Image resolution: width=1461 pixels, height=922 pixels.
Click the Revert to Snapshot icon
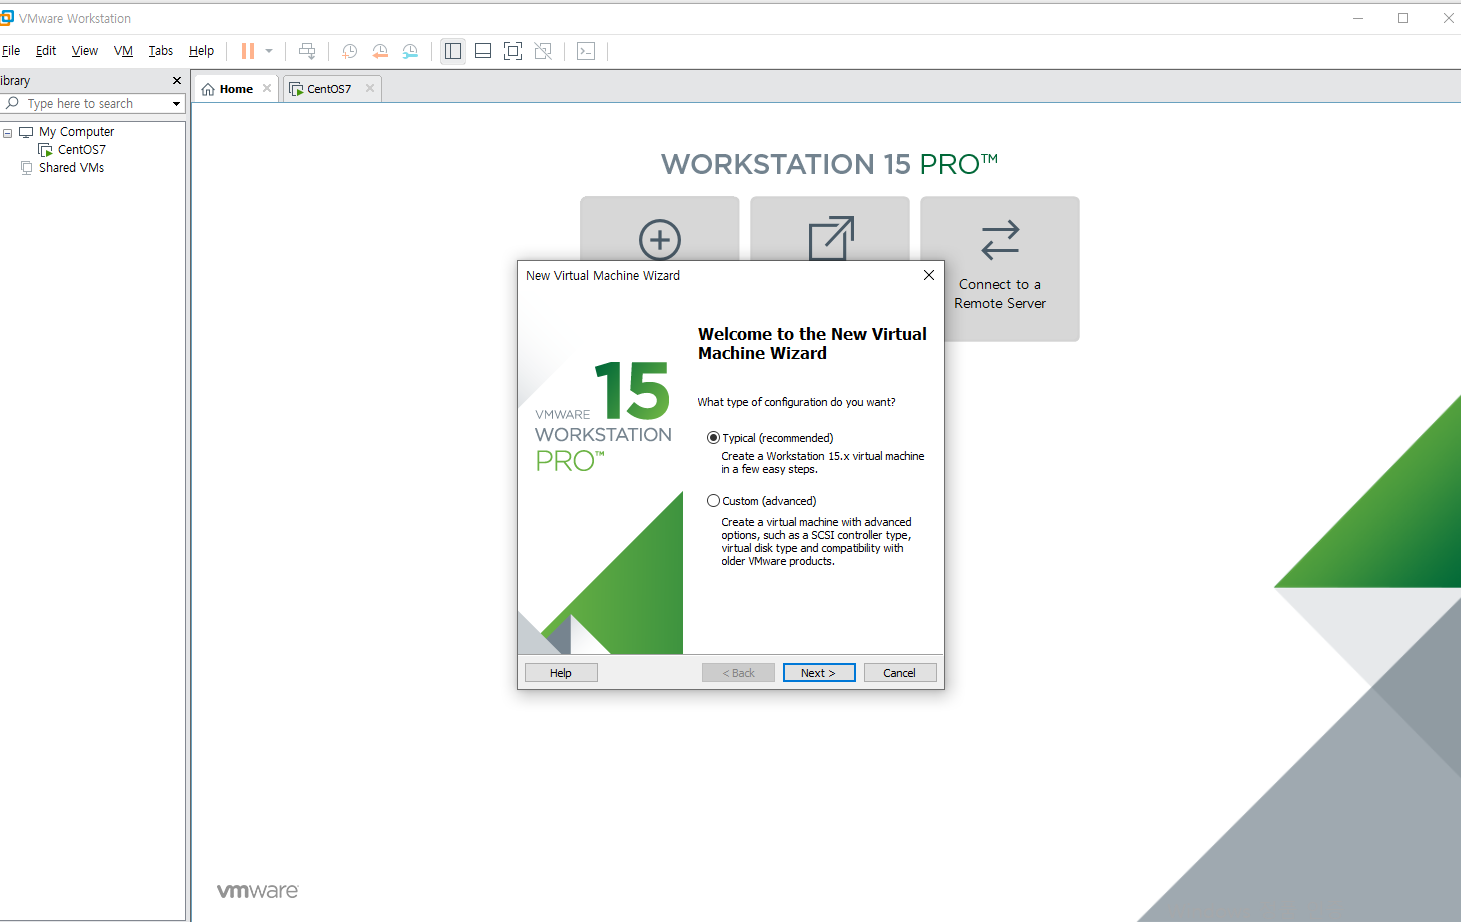[x=380, y=51]
